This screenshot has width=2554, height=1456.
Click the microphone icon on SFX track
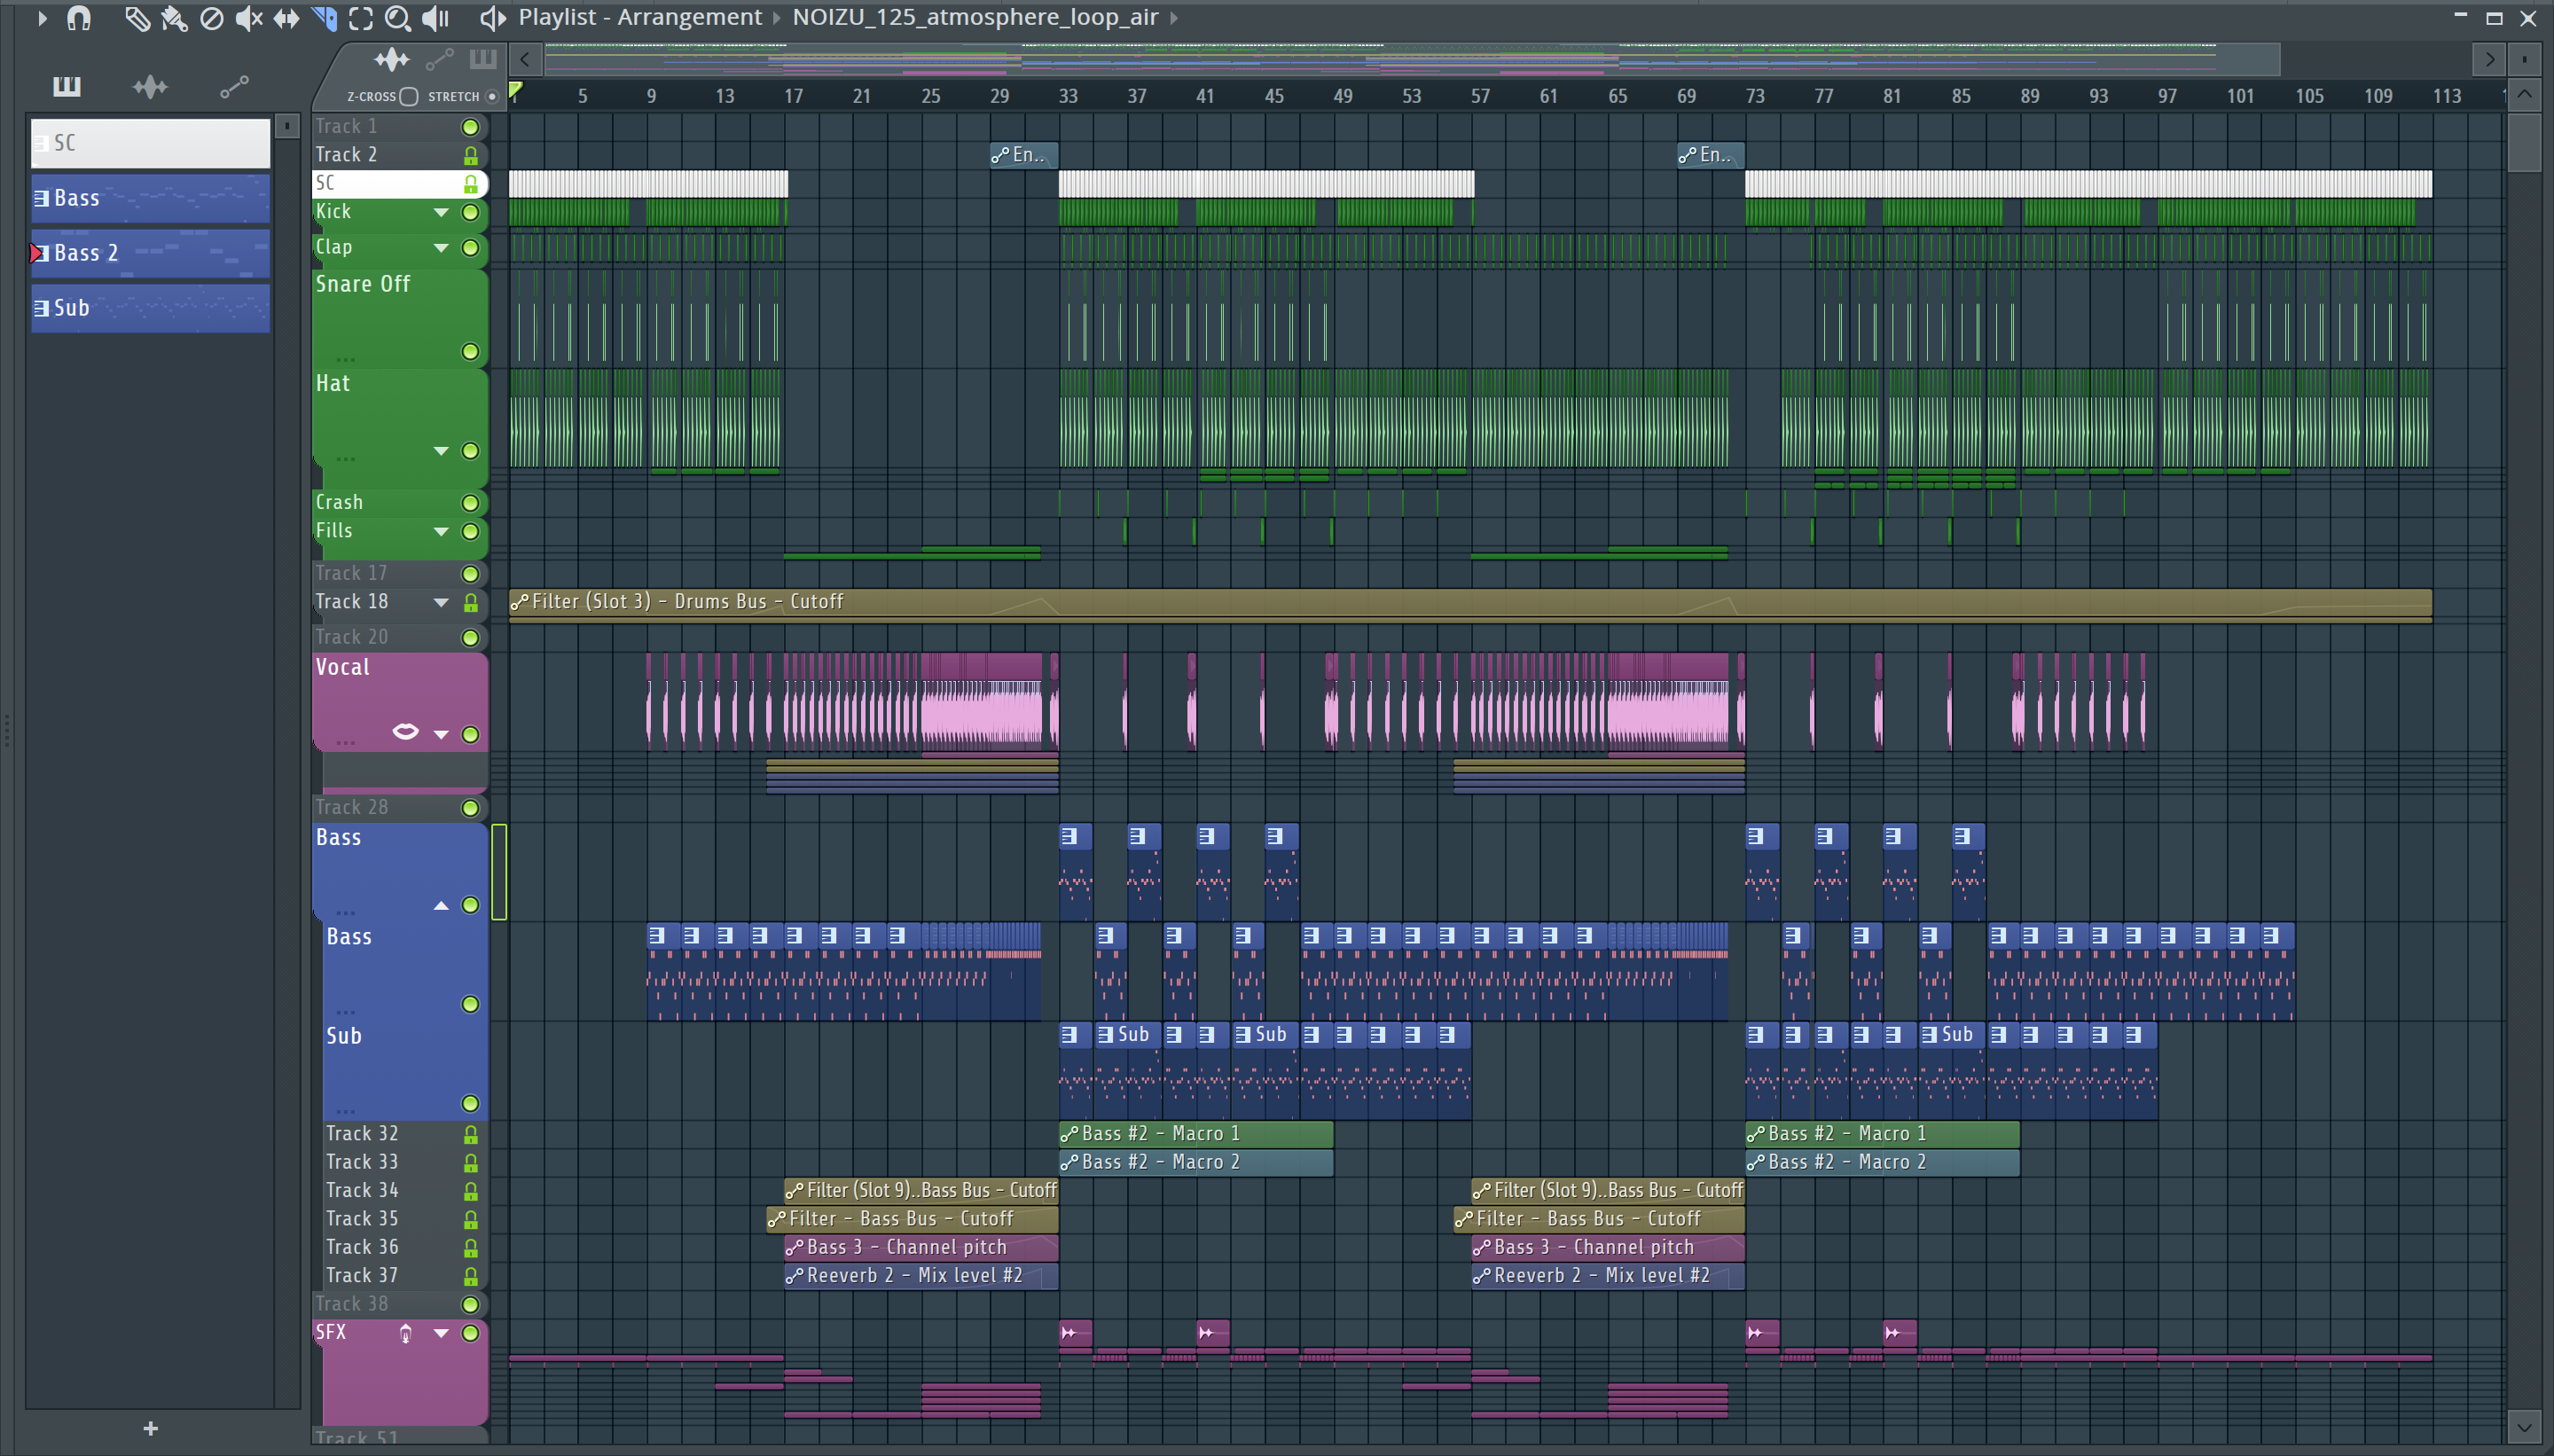tap(405, 1334)
